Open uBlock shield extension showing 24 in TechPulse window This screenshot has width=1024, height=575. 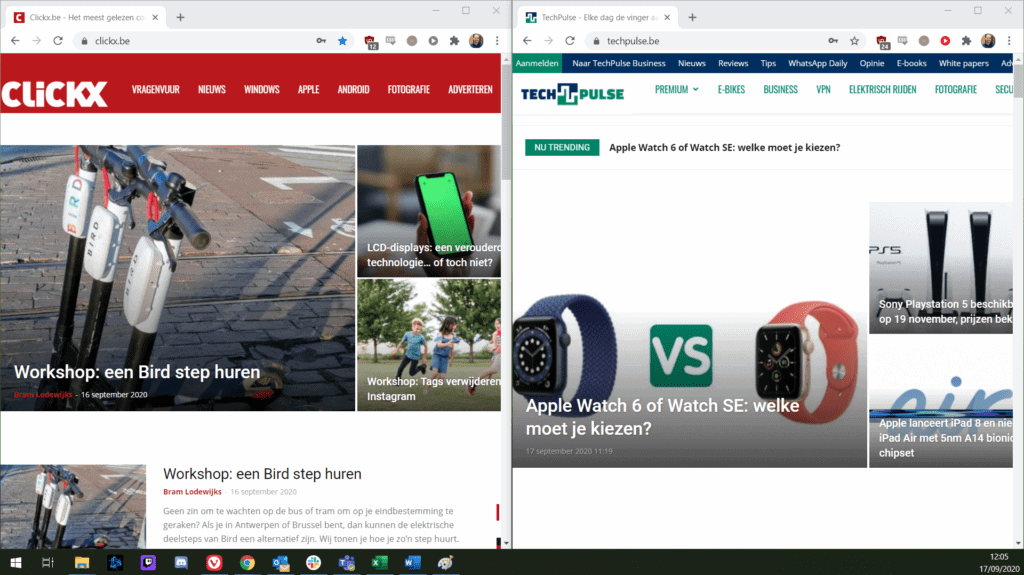(882, 42)
